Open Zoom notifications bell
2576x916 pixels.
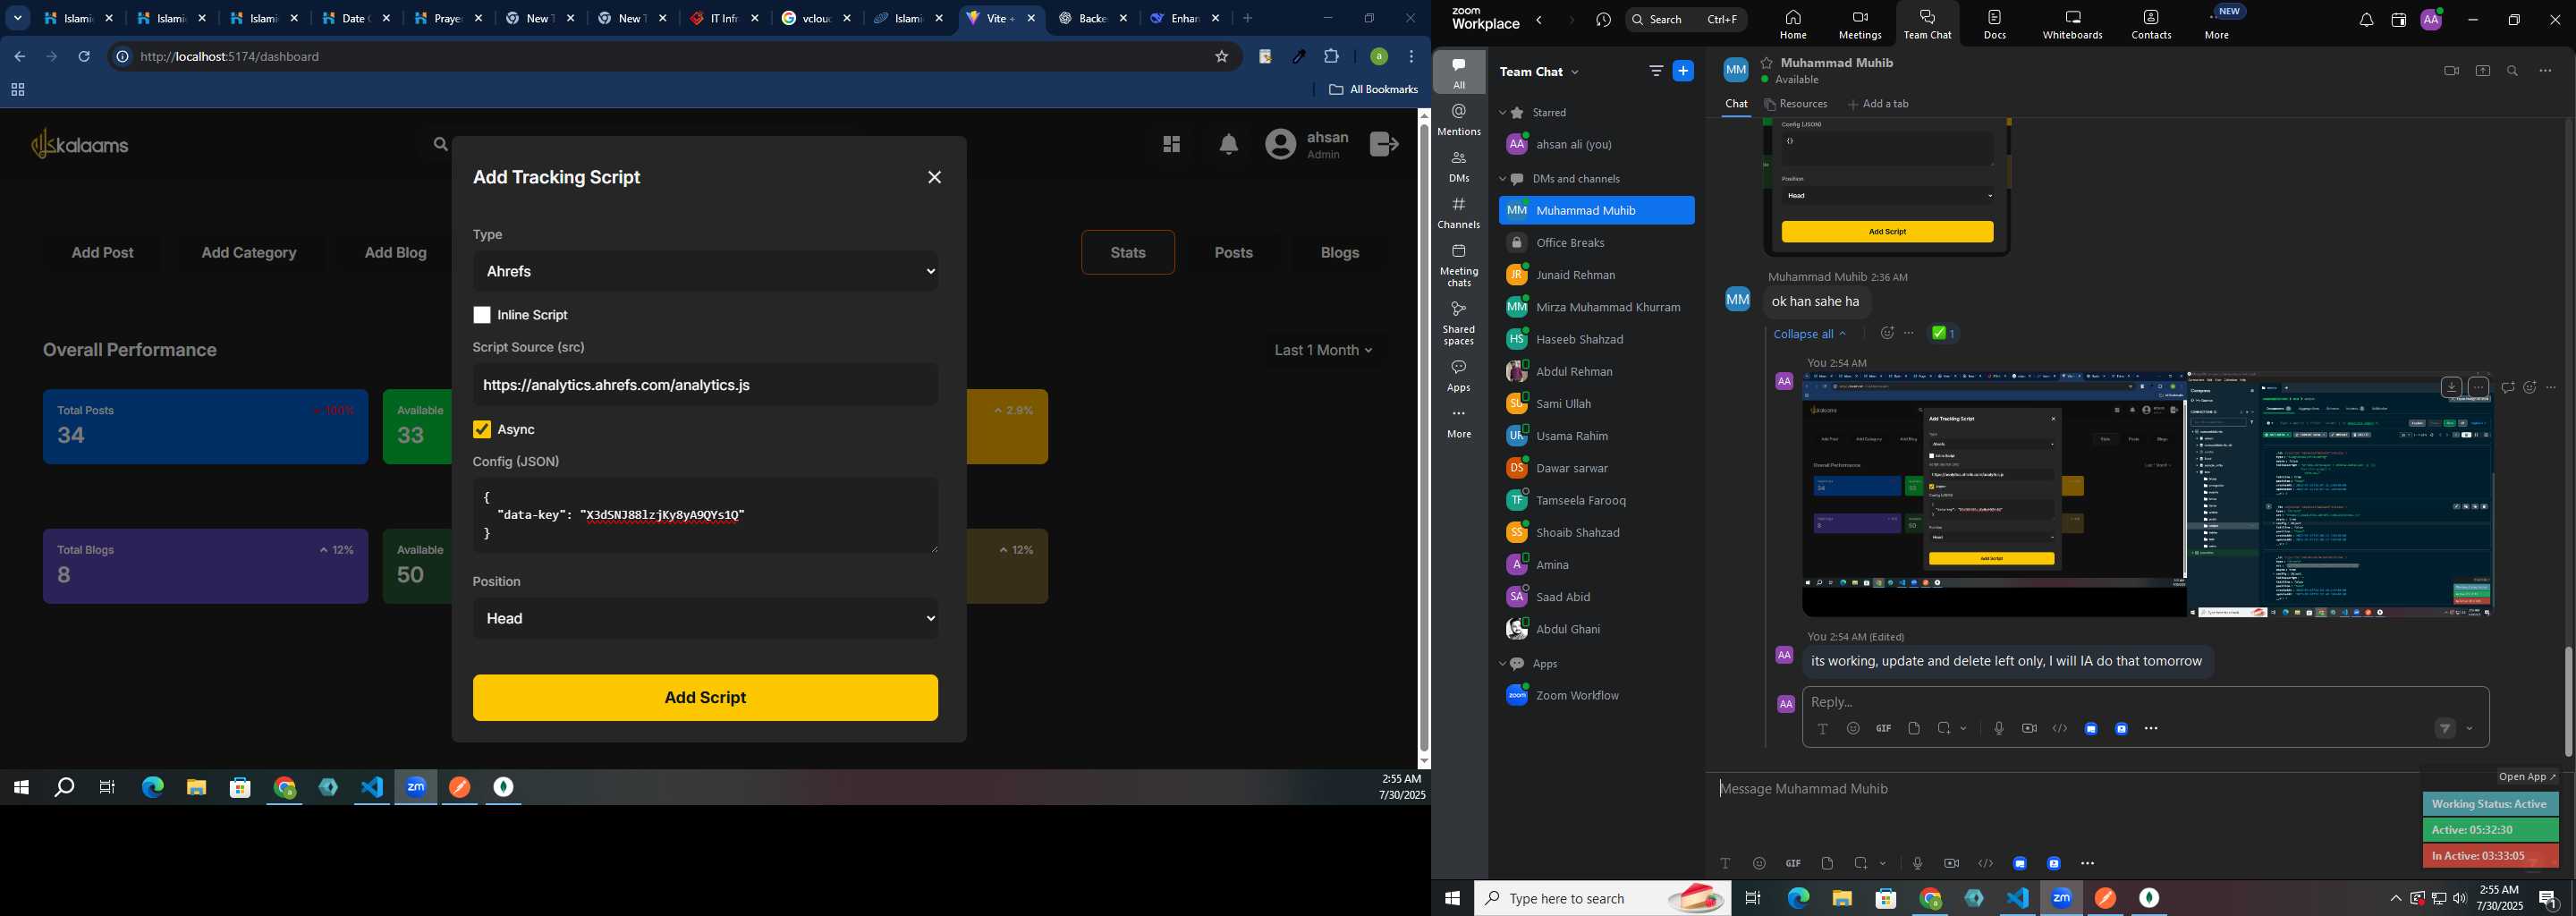click(2366, 20)
